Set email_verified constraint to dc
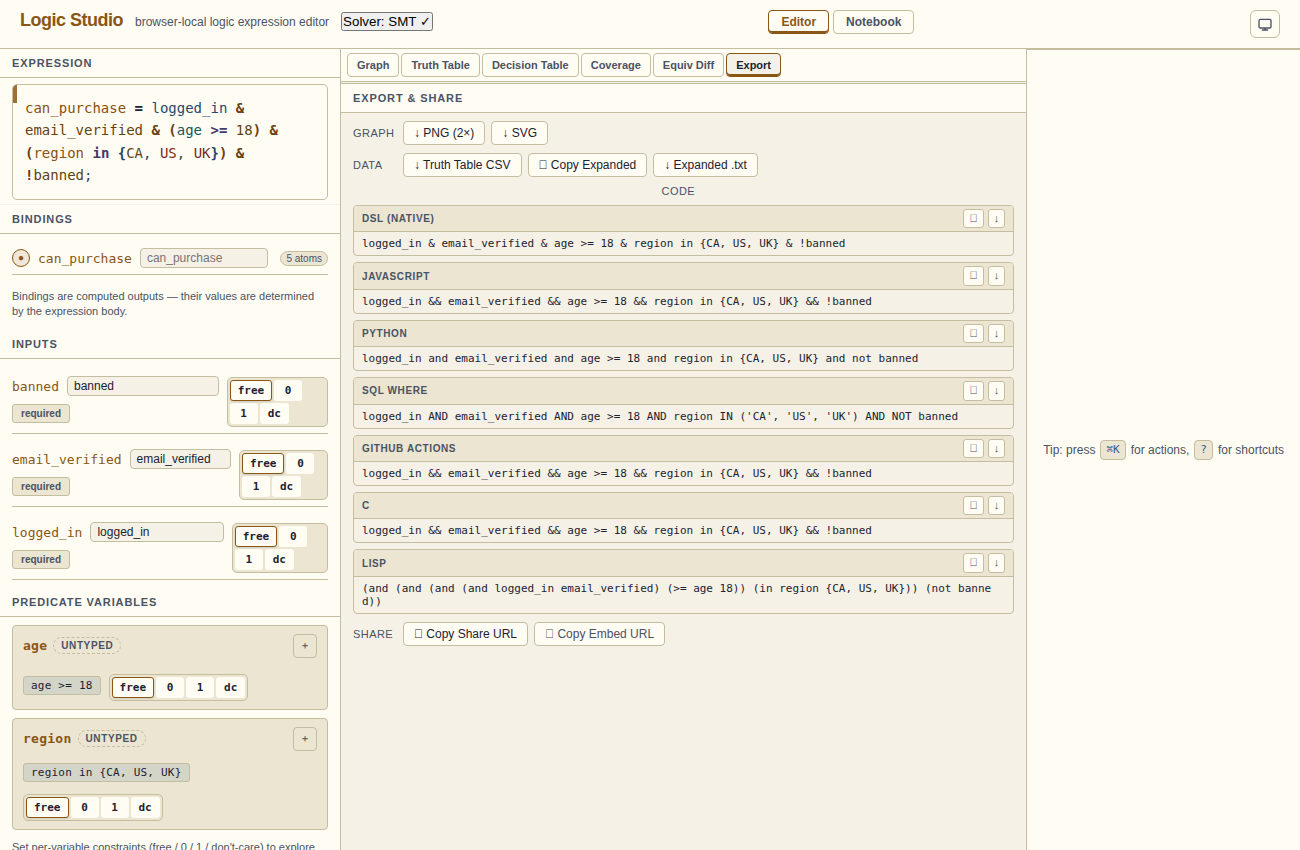The height and width of the screenshot is (850, 1300). coord(285,486)
